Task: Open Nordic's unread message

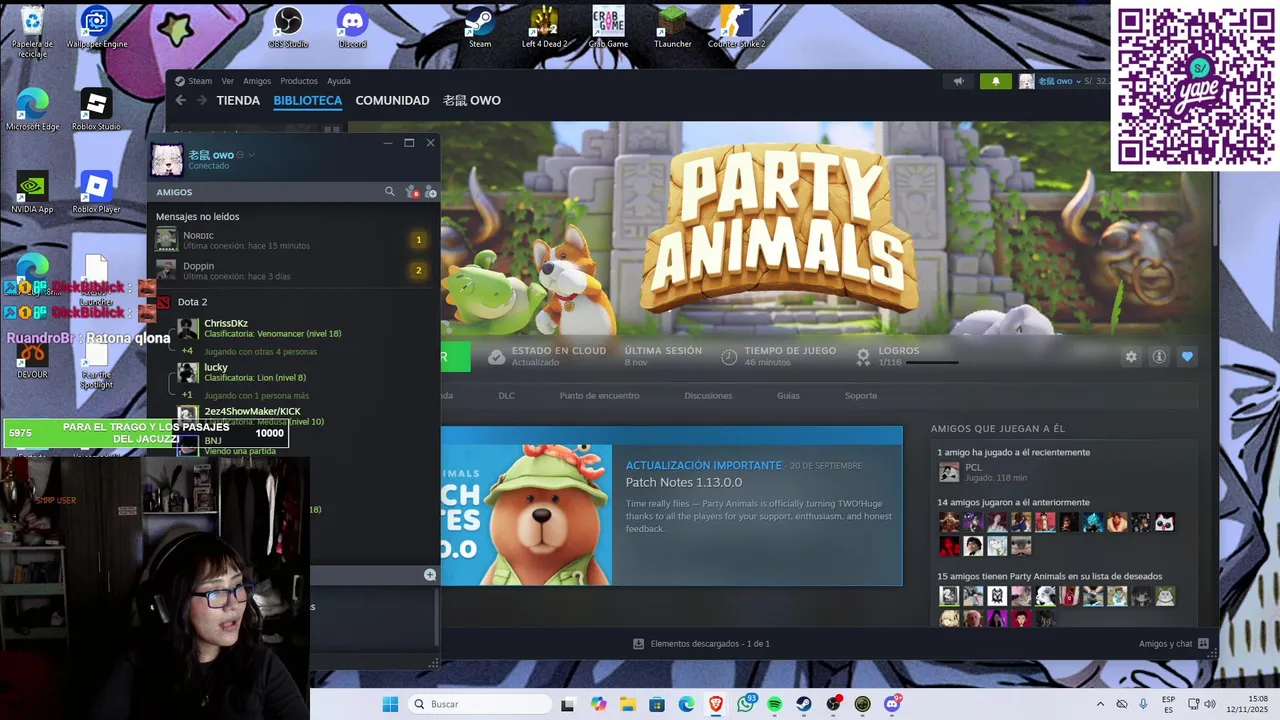Action: point(293,240)
